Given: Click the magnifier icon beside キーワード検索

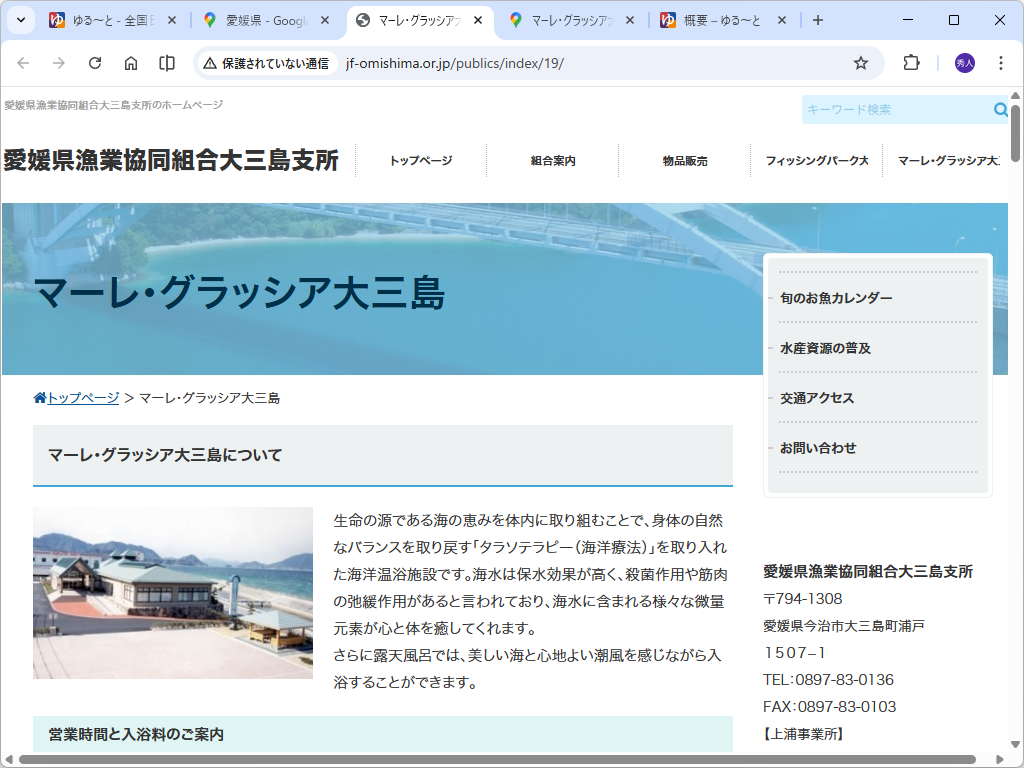Looking at the screenshot, I should click(x=1000, y=110).
